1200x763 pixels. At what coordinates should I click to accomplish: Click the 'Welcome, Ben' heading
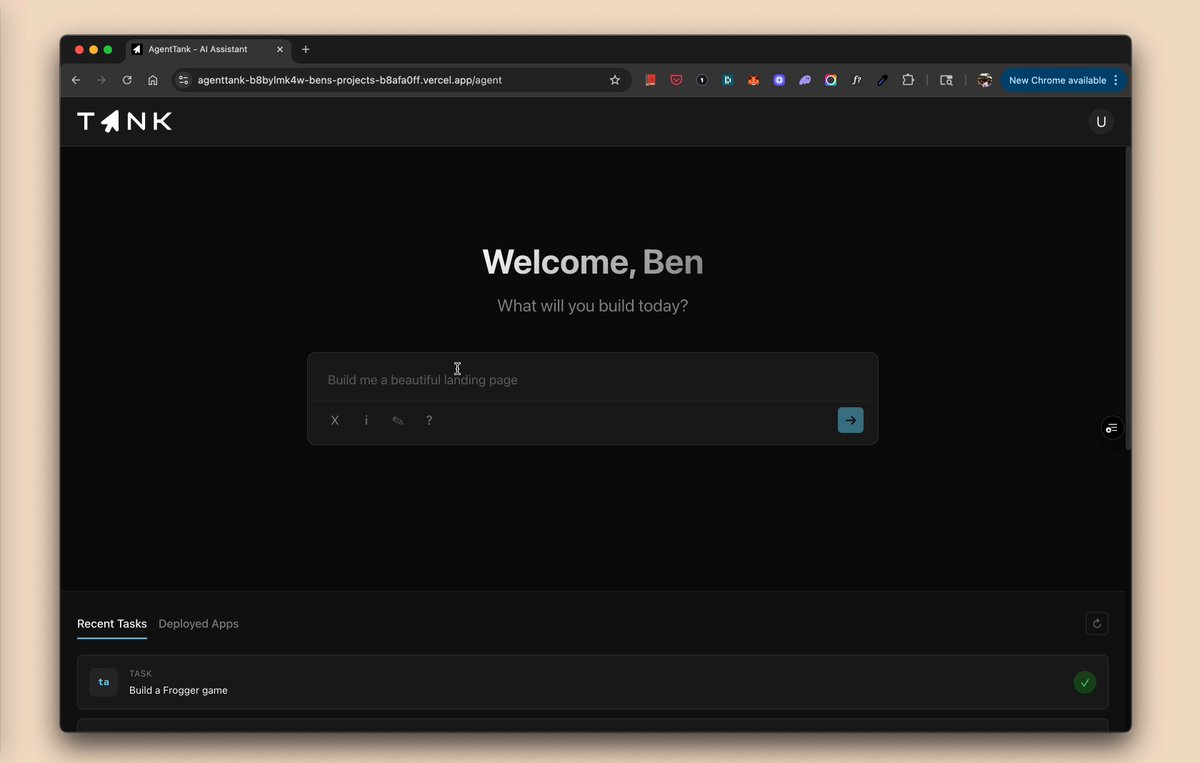coord(592,262)
